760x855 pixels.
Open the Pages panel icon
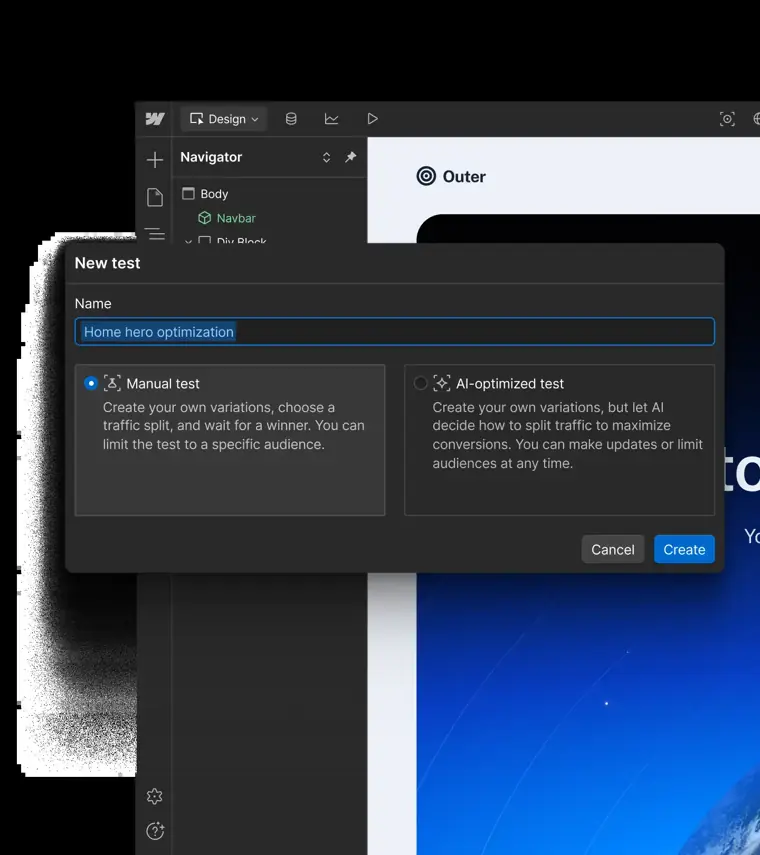(x=155, y=197)
